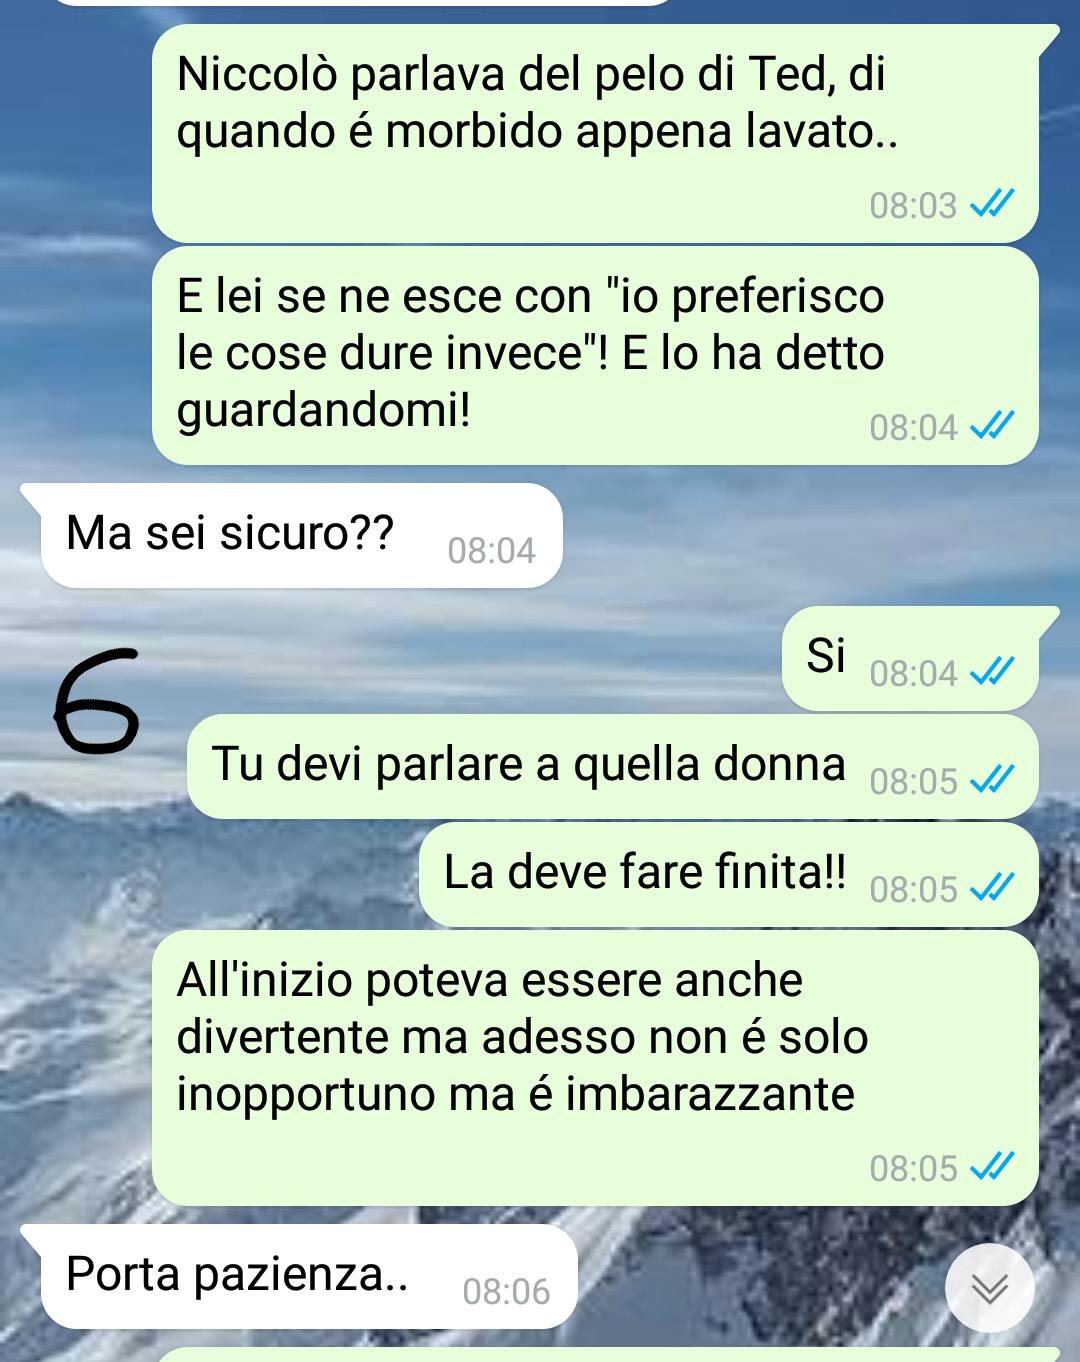1080x1362 pixels.
Task: Tap the 08:06 timestamp on 'Porta pazienza..'
Action: coord(506,1292)
